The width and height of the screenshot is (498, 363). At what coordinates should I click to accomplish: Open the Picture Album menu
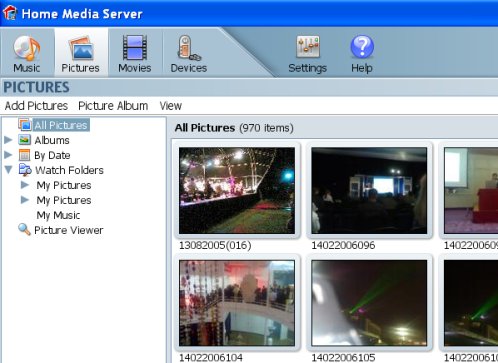(x=113, y=106)
